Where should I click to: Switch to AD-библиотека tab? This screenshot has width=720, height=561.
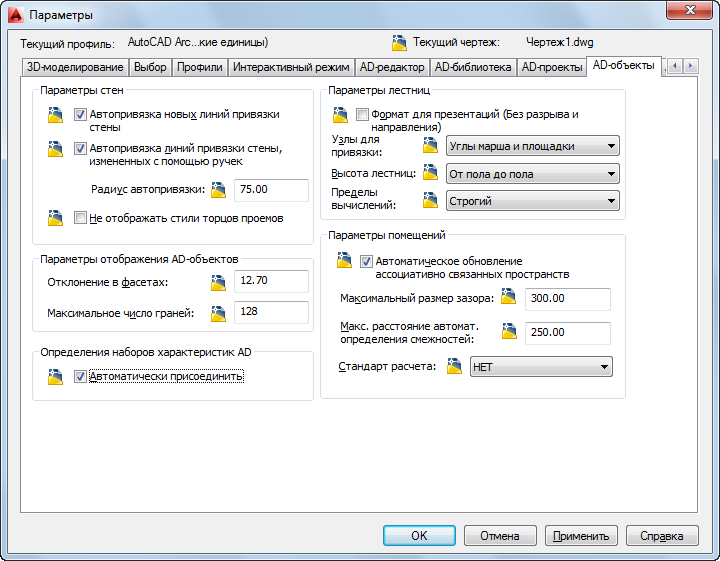(473, 67)
